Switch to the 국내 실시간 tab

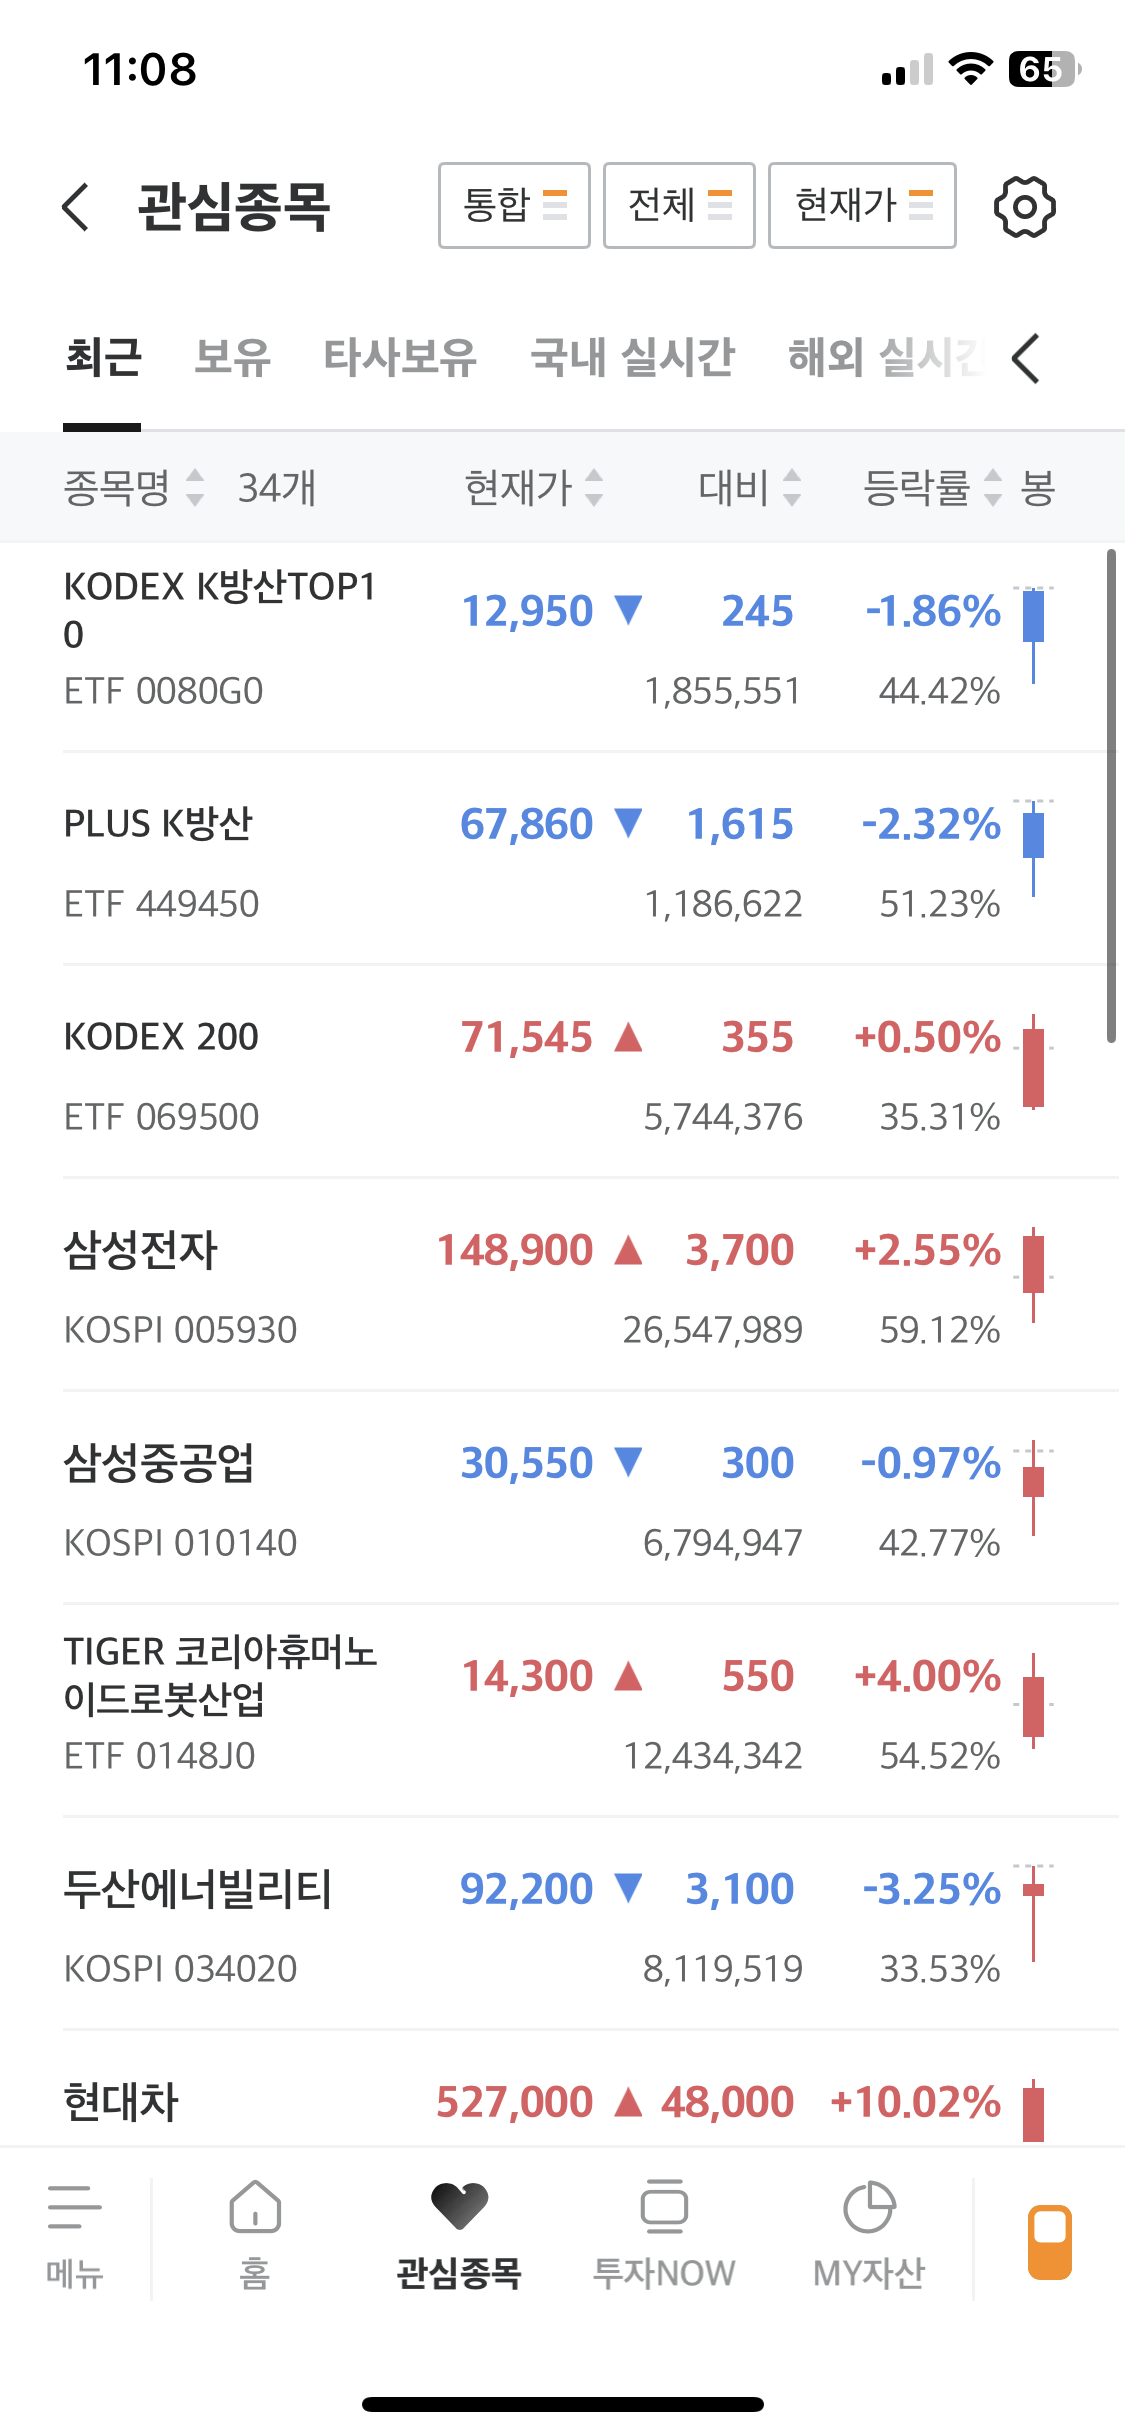pyautogui.click(x=632, y=358)
